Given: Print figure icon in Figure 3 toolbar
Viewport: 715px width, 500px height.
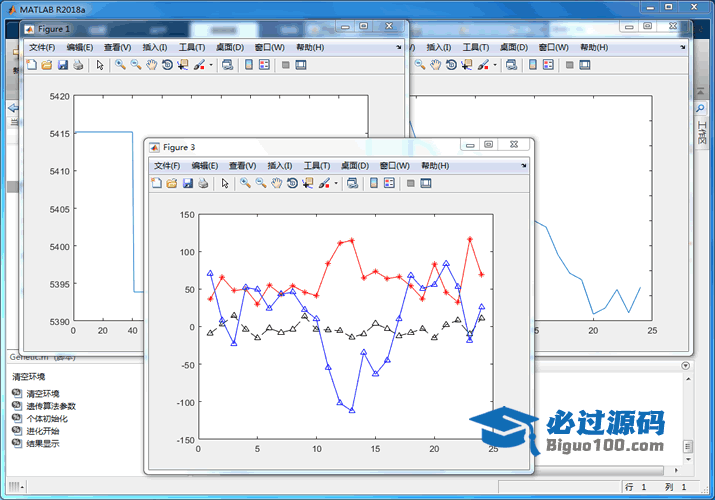Looking at the screenshot, I should (x=203, y=183).
